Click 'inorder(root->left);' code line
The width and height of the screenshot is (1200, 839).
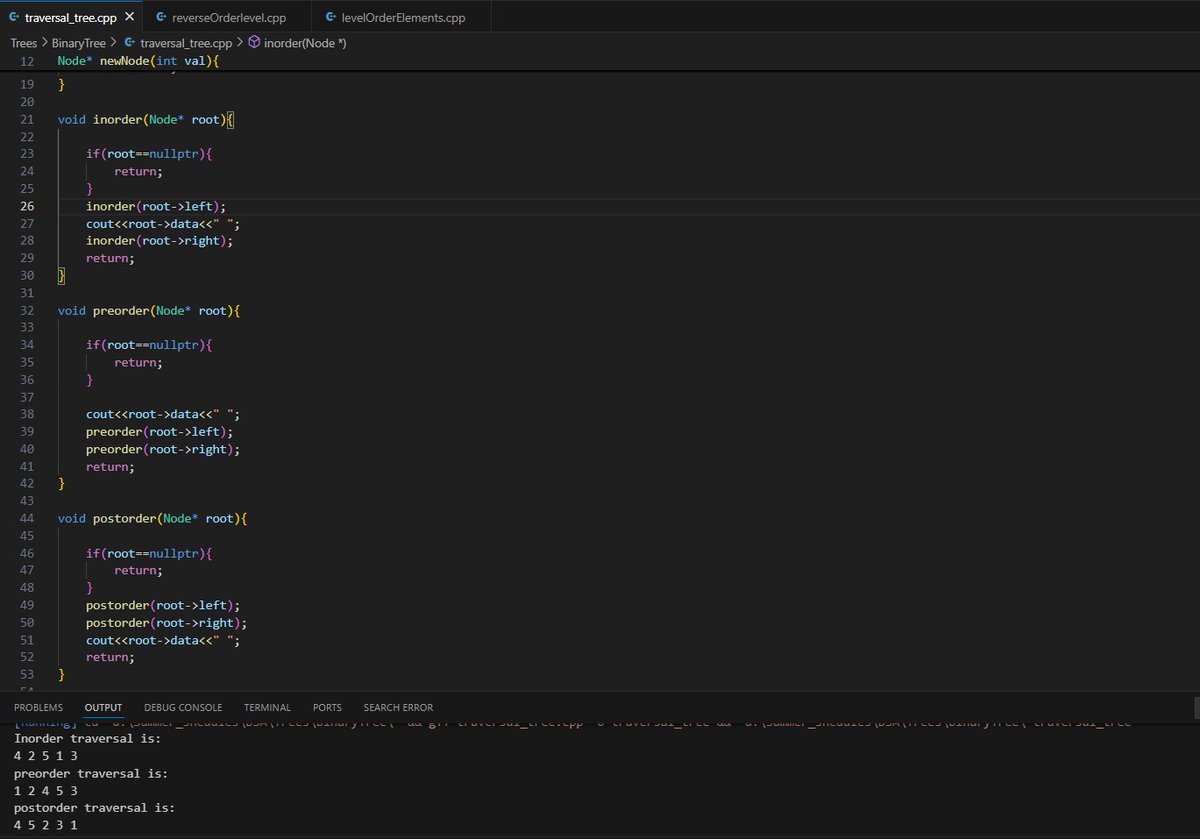pos(156,206)
